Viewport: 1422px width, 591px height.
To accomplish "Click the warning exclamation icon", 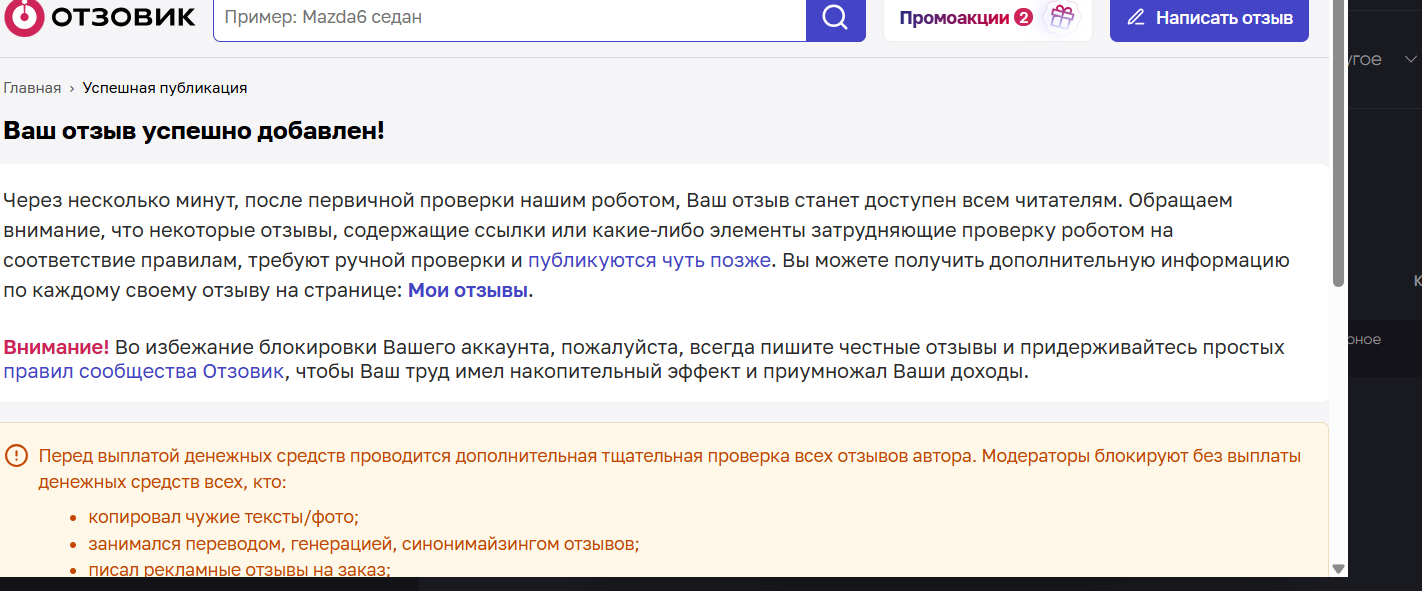I will coord(17,456).
